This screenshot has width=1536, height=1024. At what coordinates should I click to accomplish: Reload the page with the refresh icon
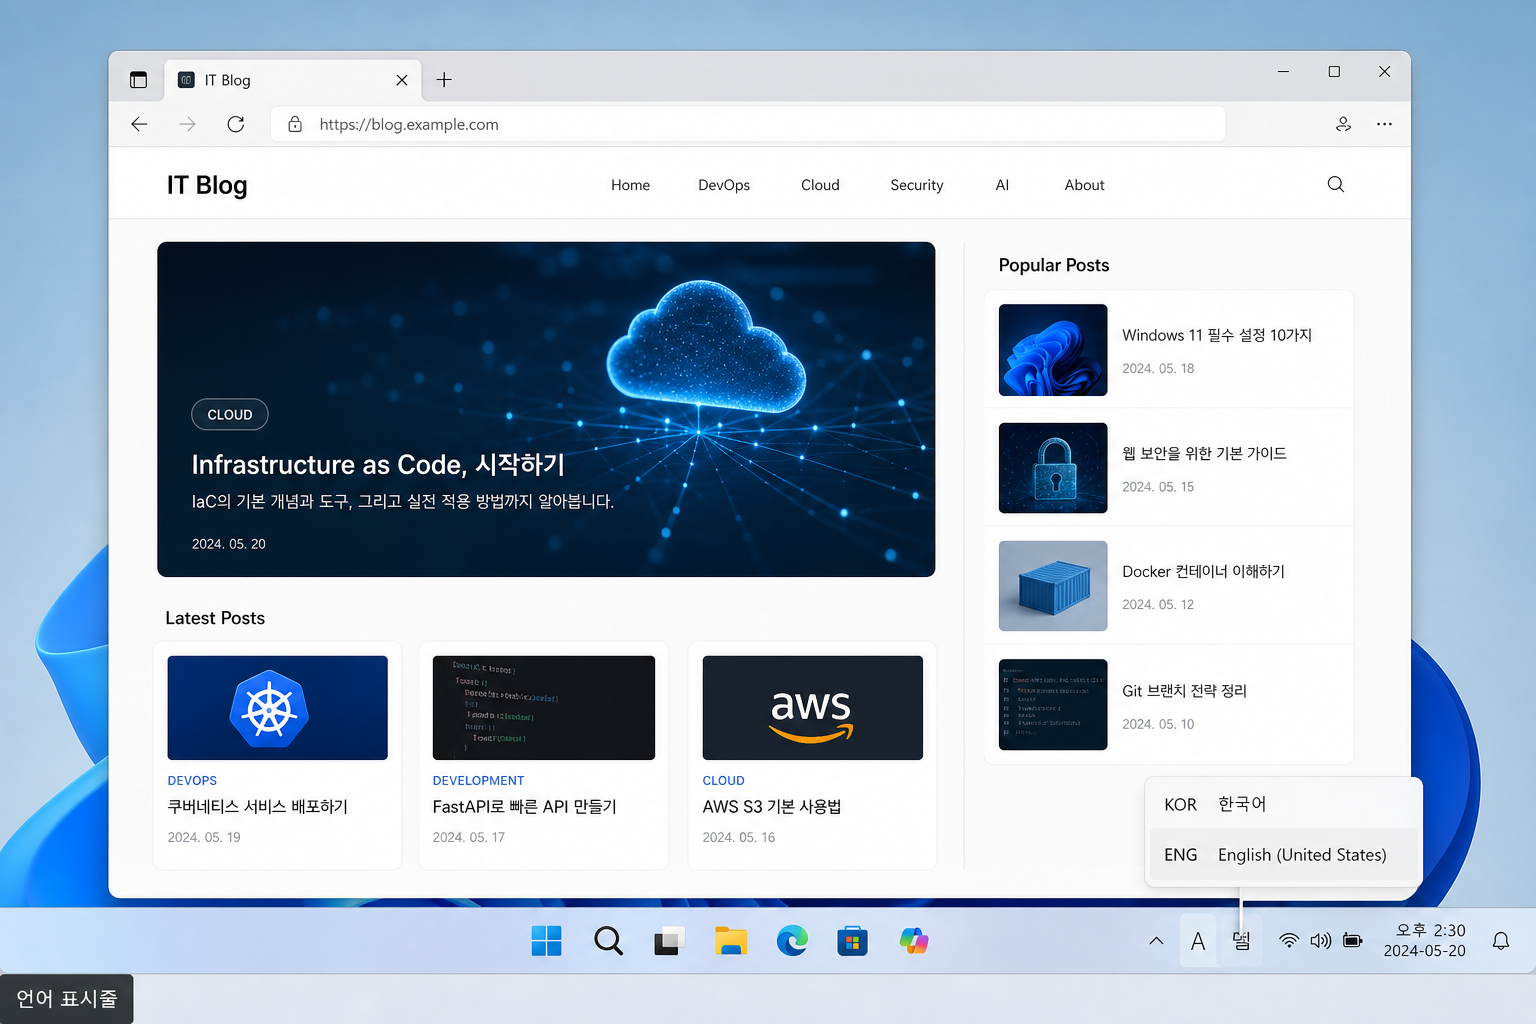[236, 124]
